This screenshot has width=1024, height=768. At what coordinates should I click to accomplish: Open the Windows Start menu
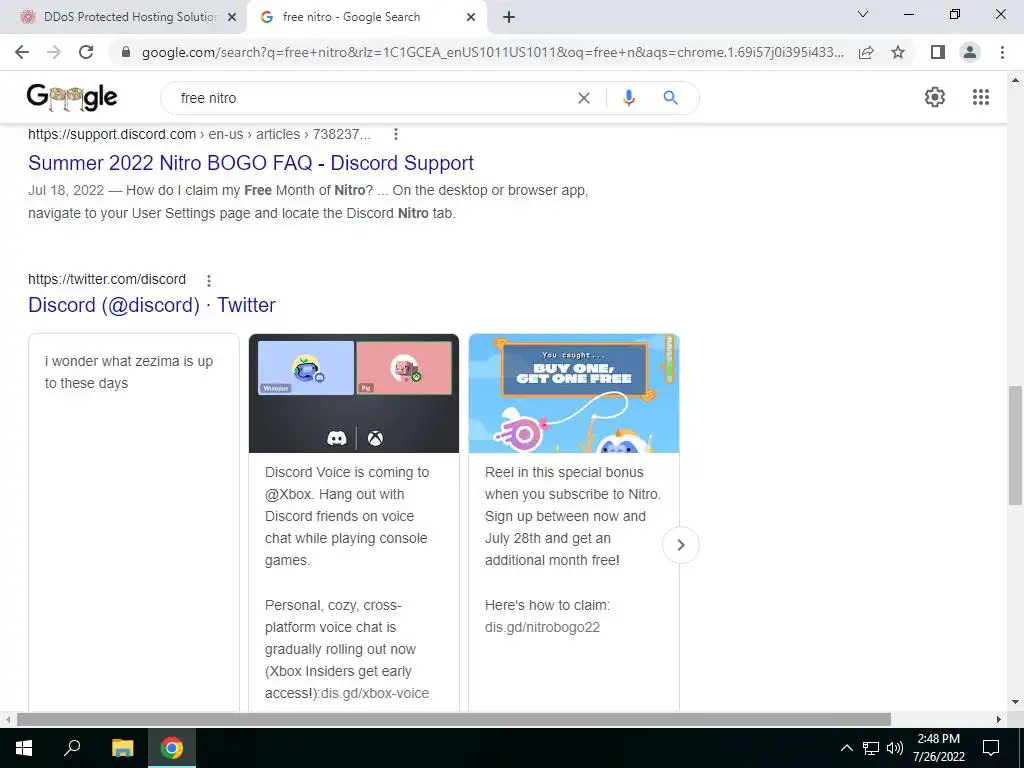point(24,748)
